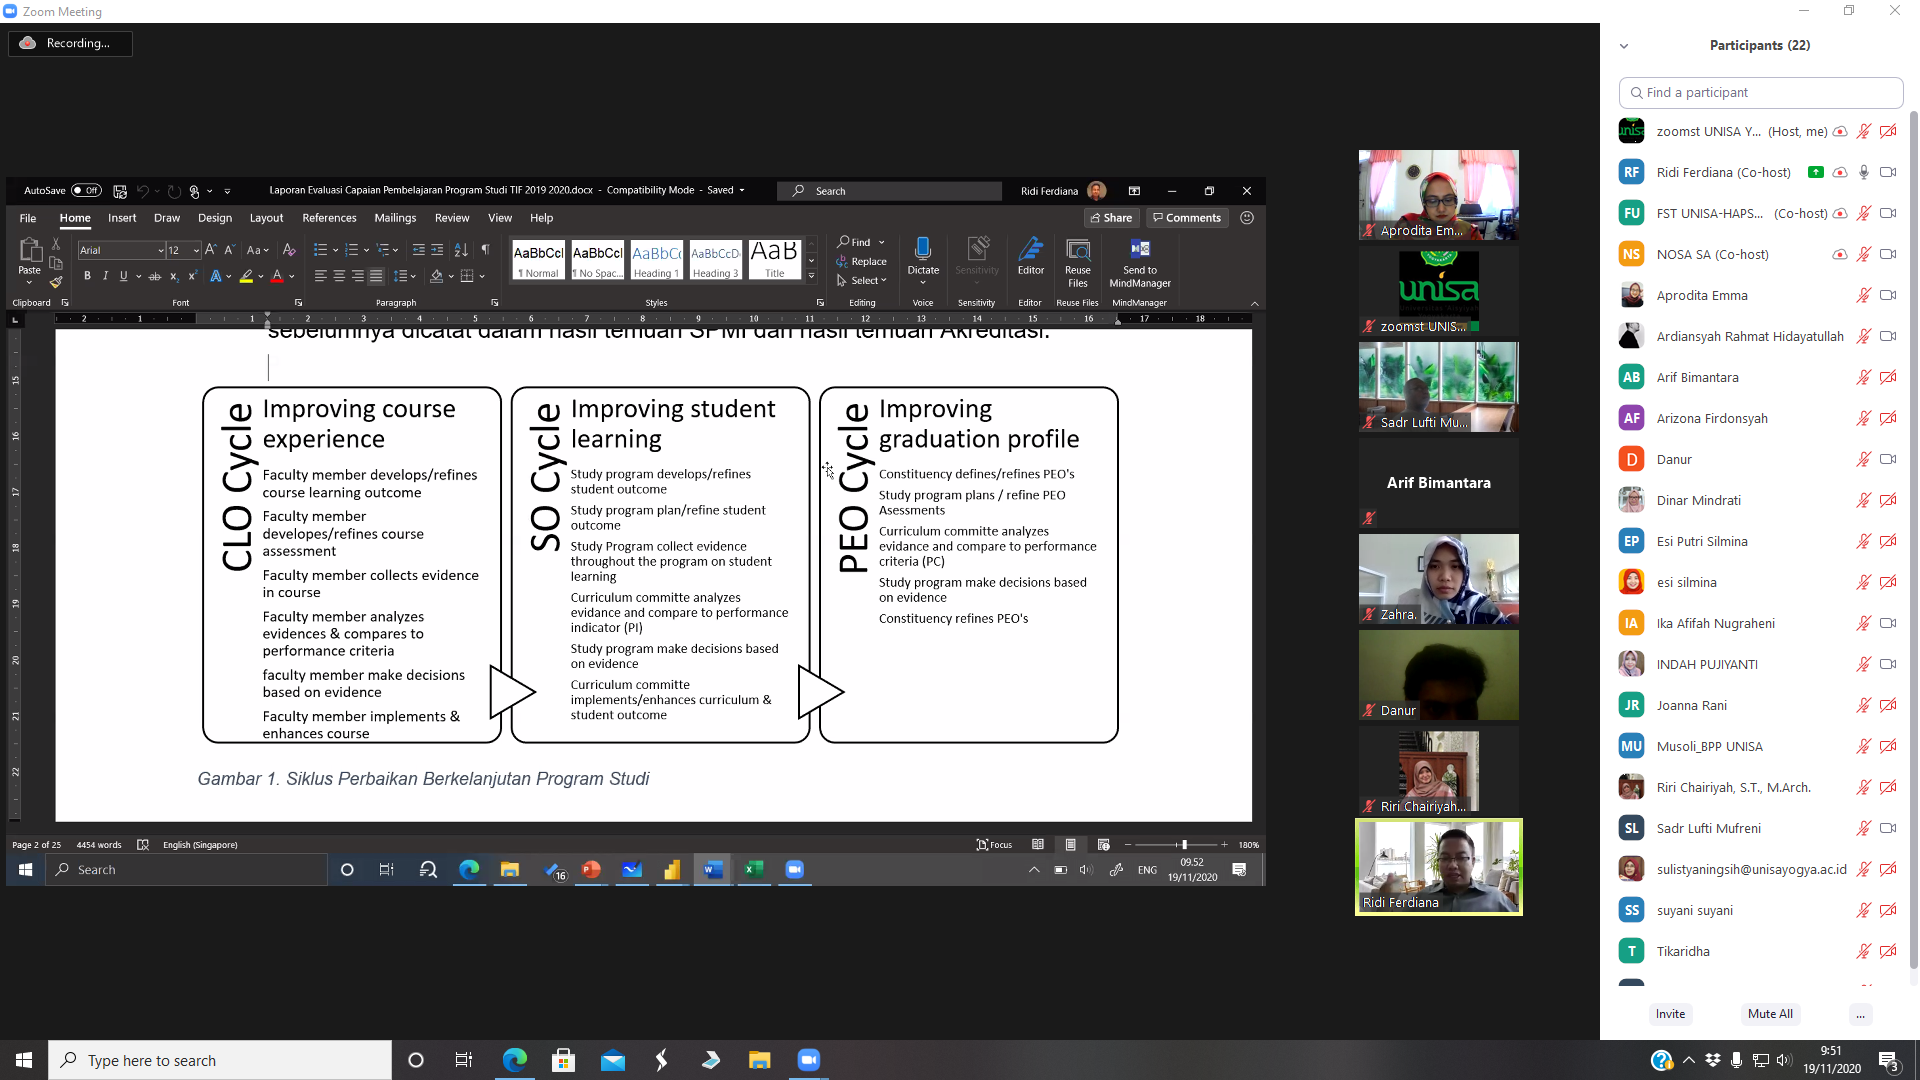This screenshot has height=1080, width=1920.
Task: Click Ridi Ferdiana's microphone icon
Action: click(1863, 172)
